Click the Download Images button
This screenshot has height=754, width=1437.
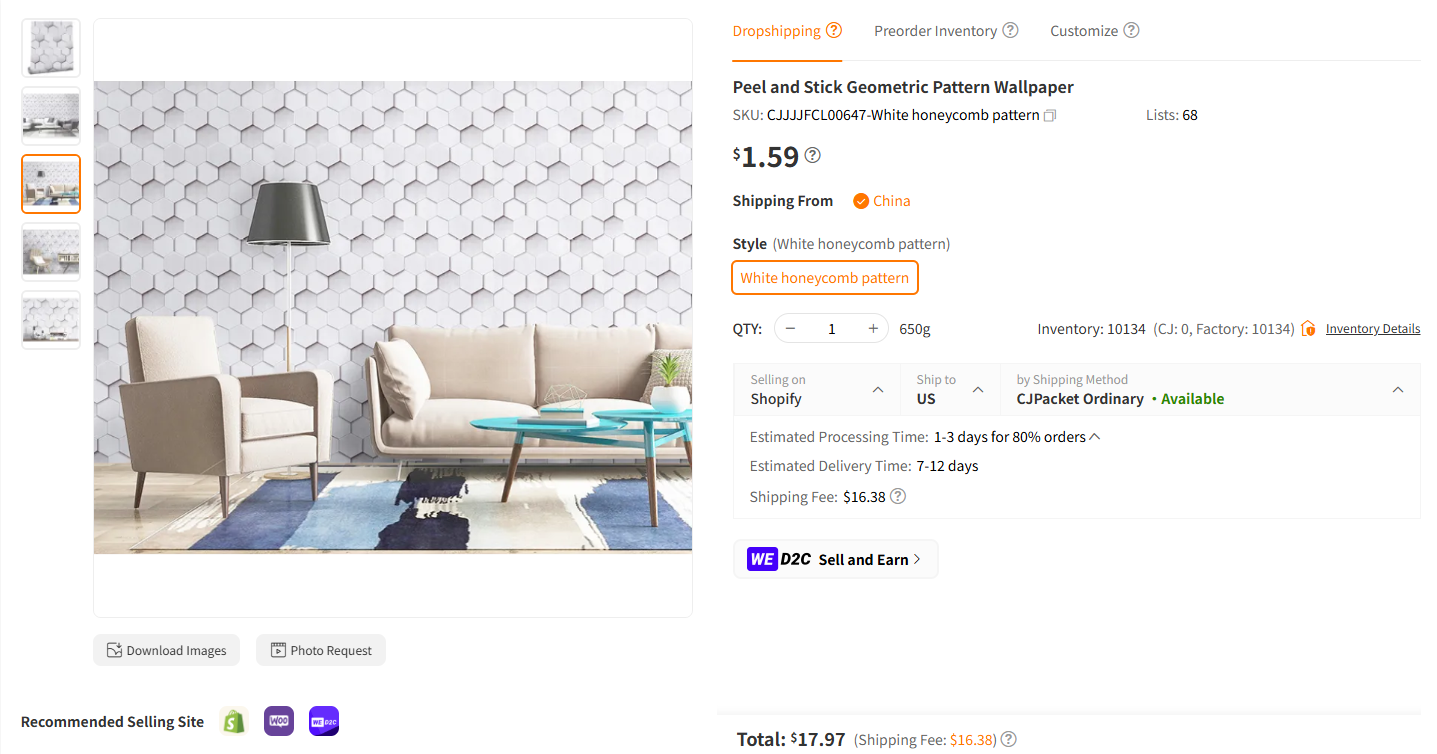point(167,650)
